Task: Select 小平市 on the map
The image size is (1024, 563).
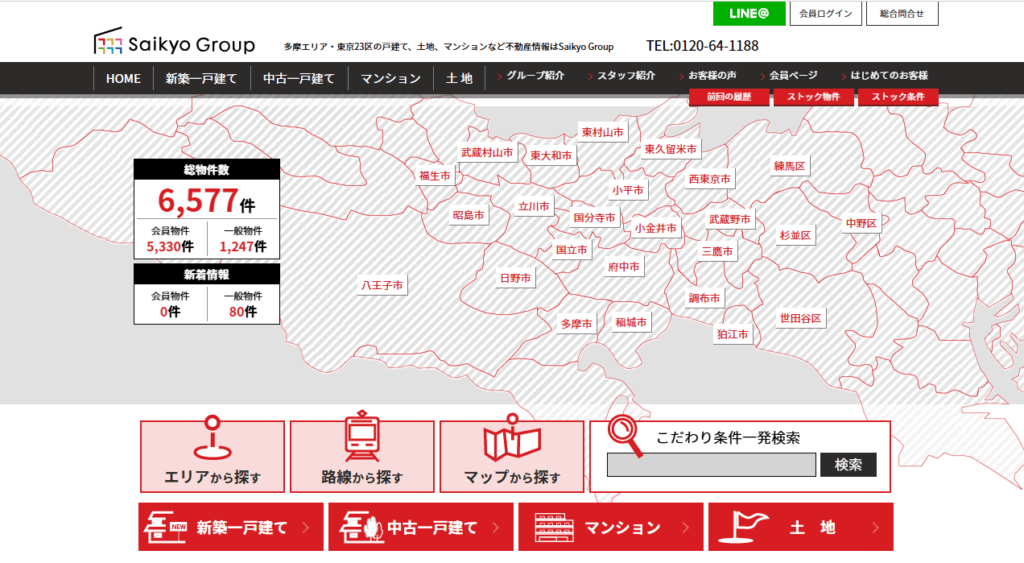Action: (628, 190)
